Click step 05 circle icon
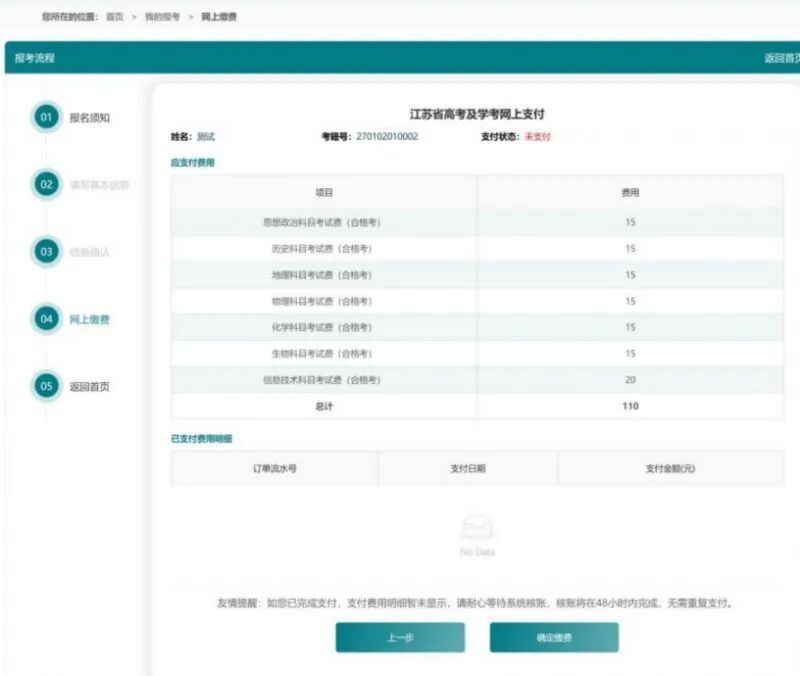The height and width of the screenshot is (676, 800). coord(46,386)
